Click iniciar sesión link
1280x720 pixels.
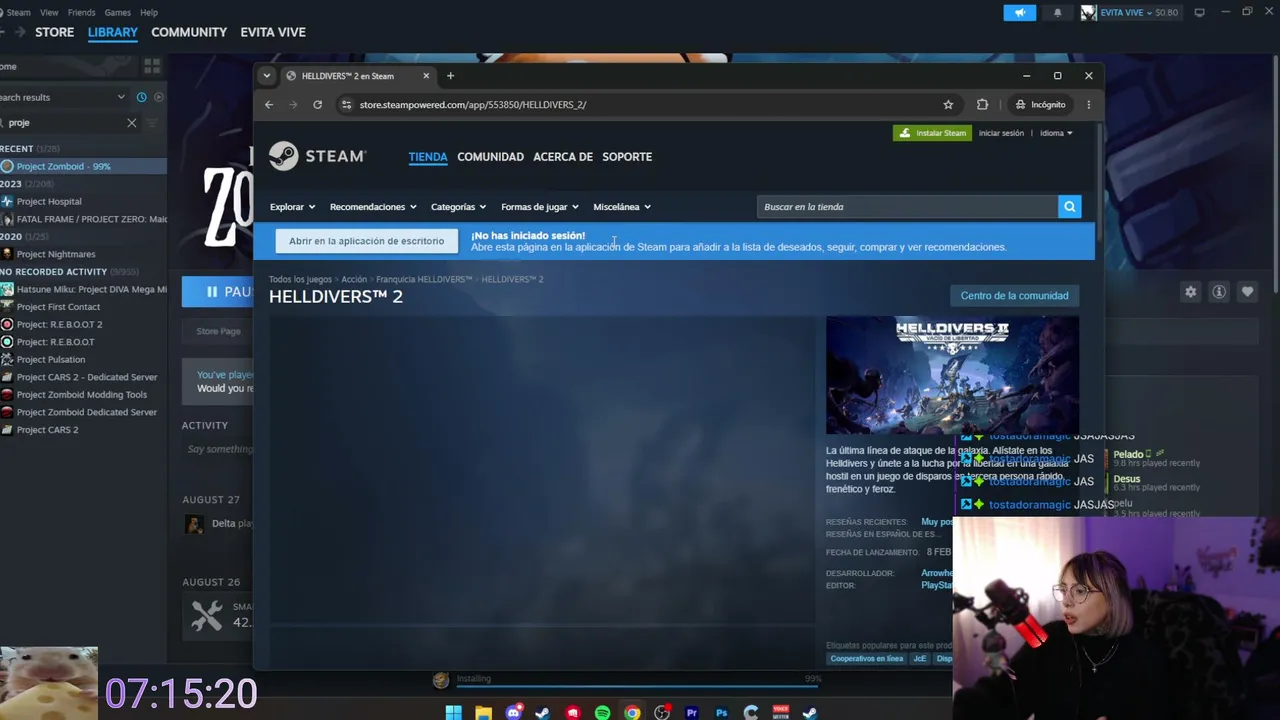pyautogui.click(x=1001, y=133)
